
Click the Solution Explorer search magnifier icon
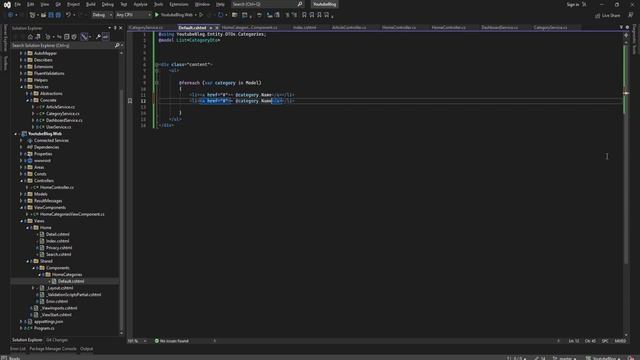pos(117,45)
